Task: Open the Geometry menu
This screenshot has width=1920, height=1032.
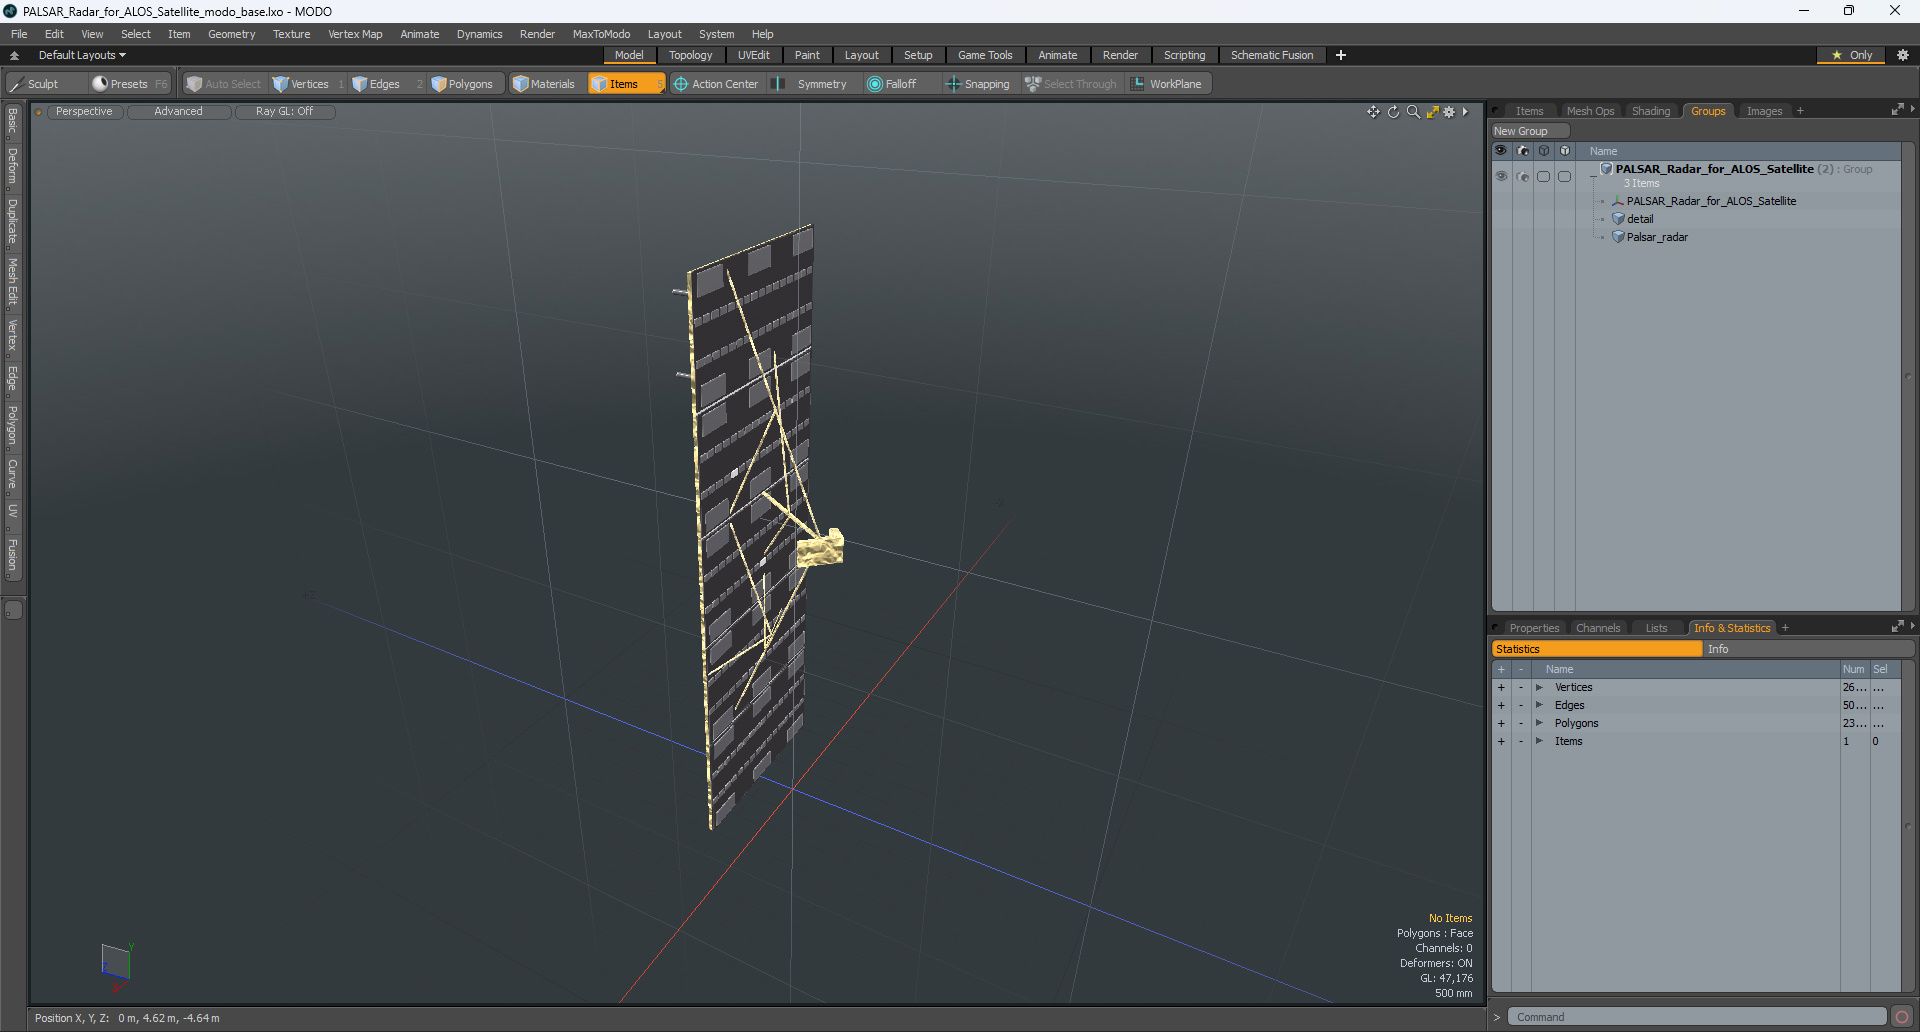Action: 231,34
